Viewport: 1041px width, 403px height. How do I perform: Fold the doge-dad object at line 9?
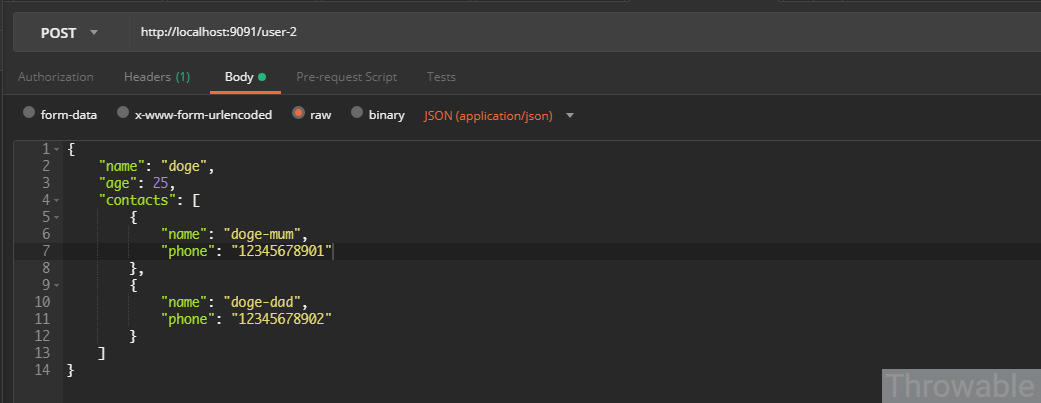(x=57, y=285)
